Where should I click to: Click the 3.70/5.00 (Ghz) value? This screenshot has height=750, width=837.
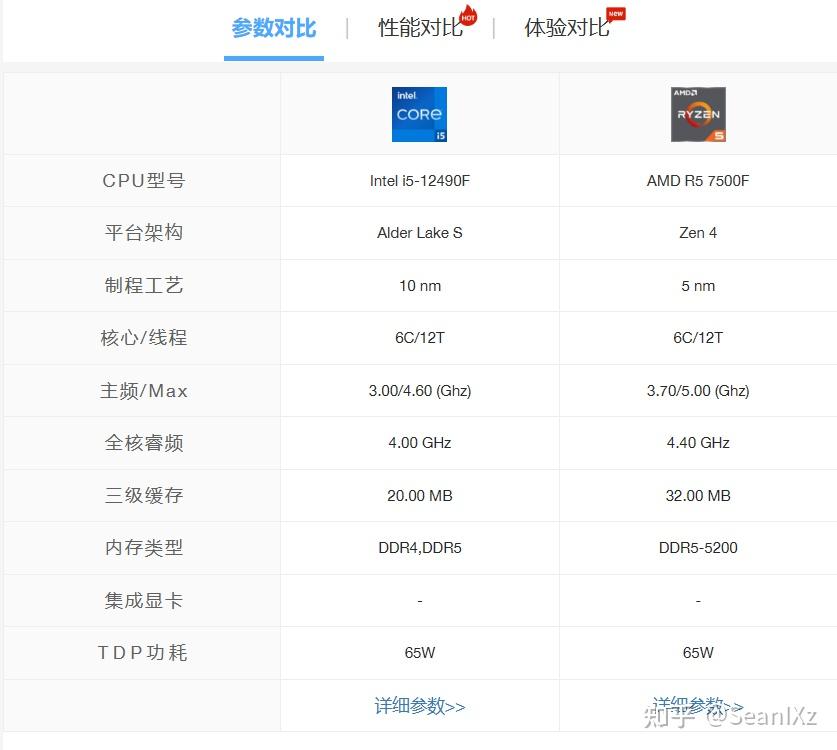click(698, 391)
